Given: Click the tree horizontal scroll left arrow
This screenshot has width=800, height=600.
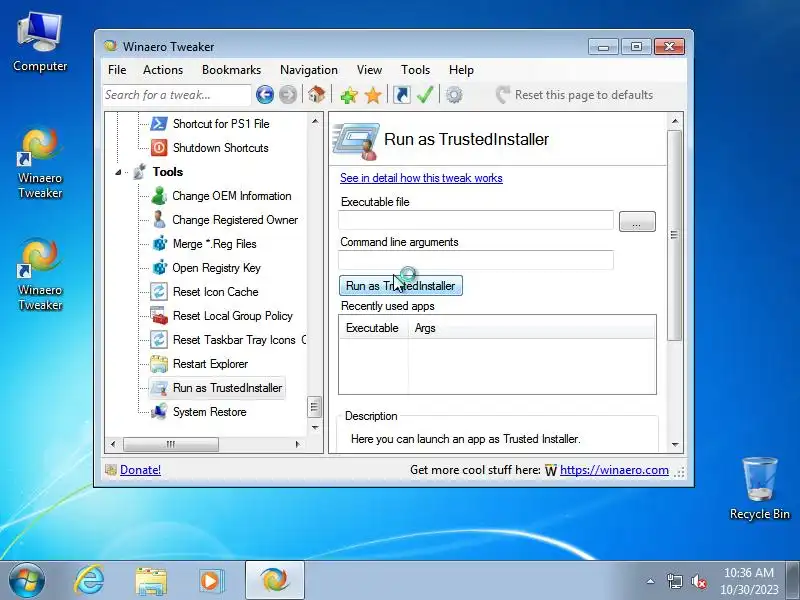Looking at the screenshot, I should point(113,444).
